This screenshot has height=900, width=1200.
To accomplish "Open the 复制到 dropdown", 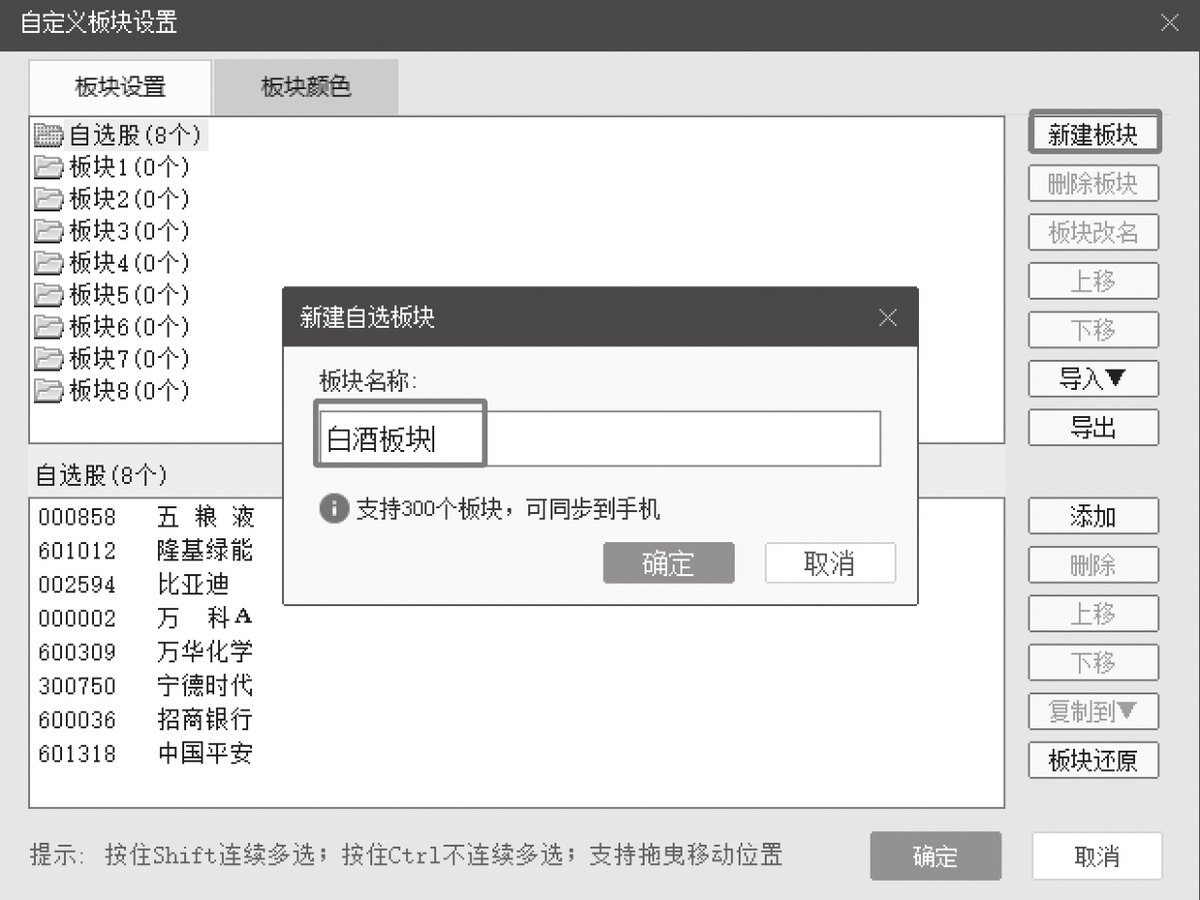I will (x=1094, y=711).
